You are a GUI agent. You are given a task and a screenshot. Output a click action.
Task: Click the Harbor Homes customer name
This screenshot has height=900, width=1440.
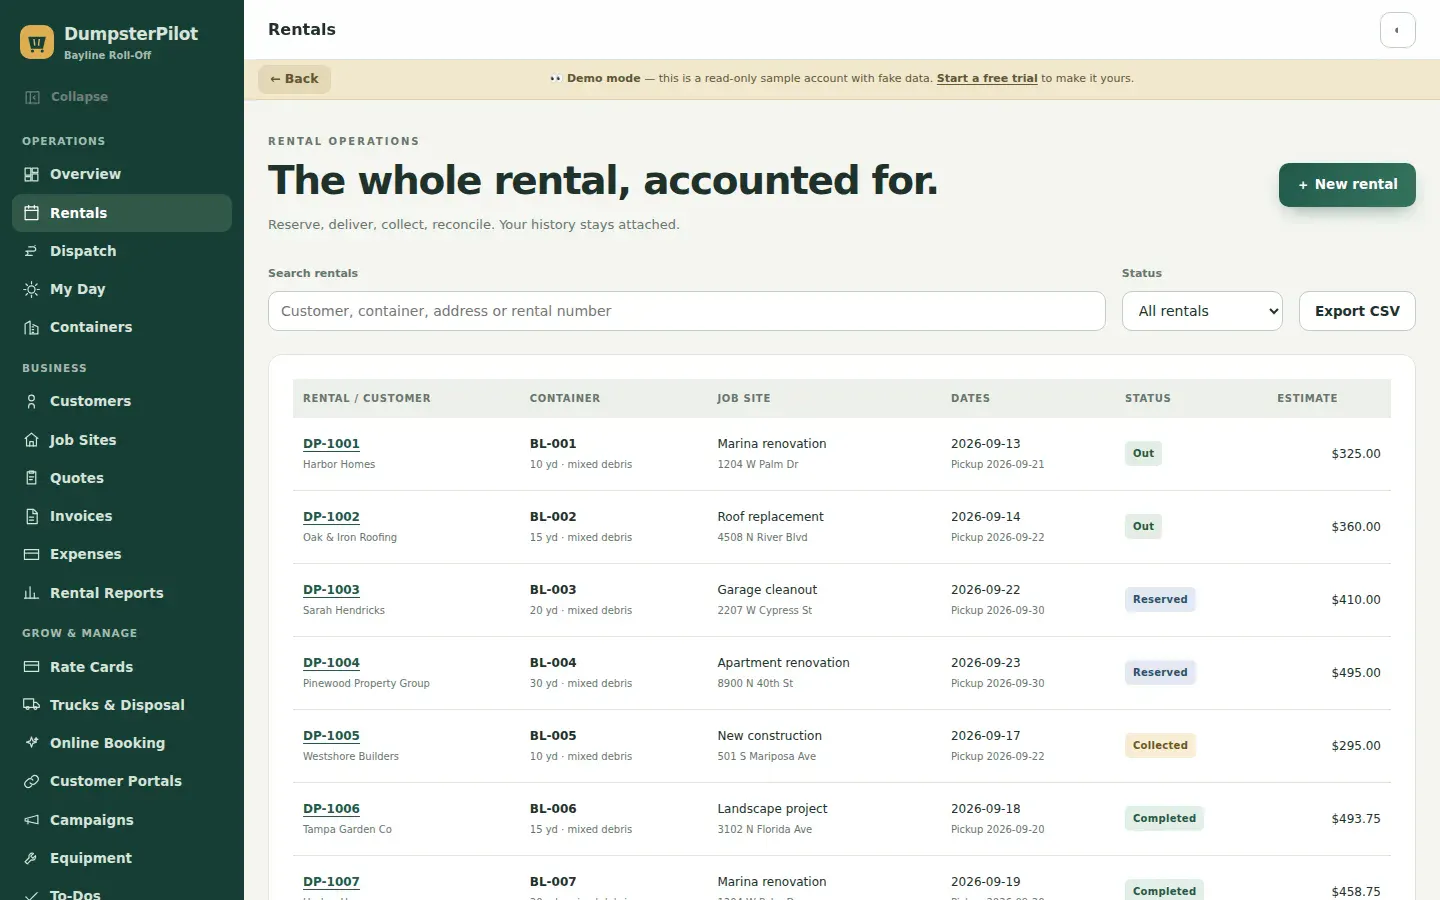click(339, 465)
